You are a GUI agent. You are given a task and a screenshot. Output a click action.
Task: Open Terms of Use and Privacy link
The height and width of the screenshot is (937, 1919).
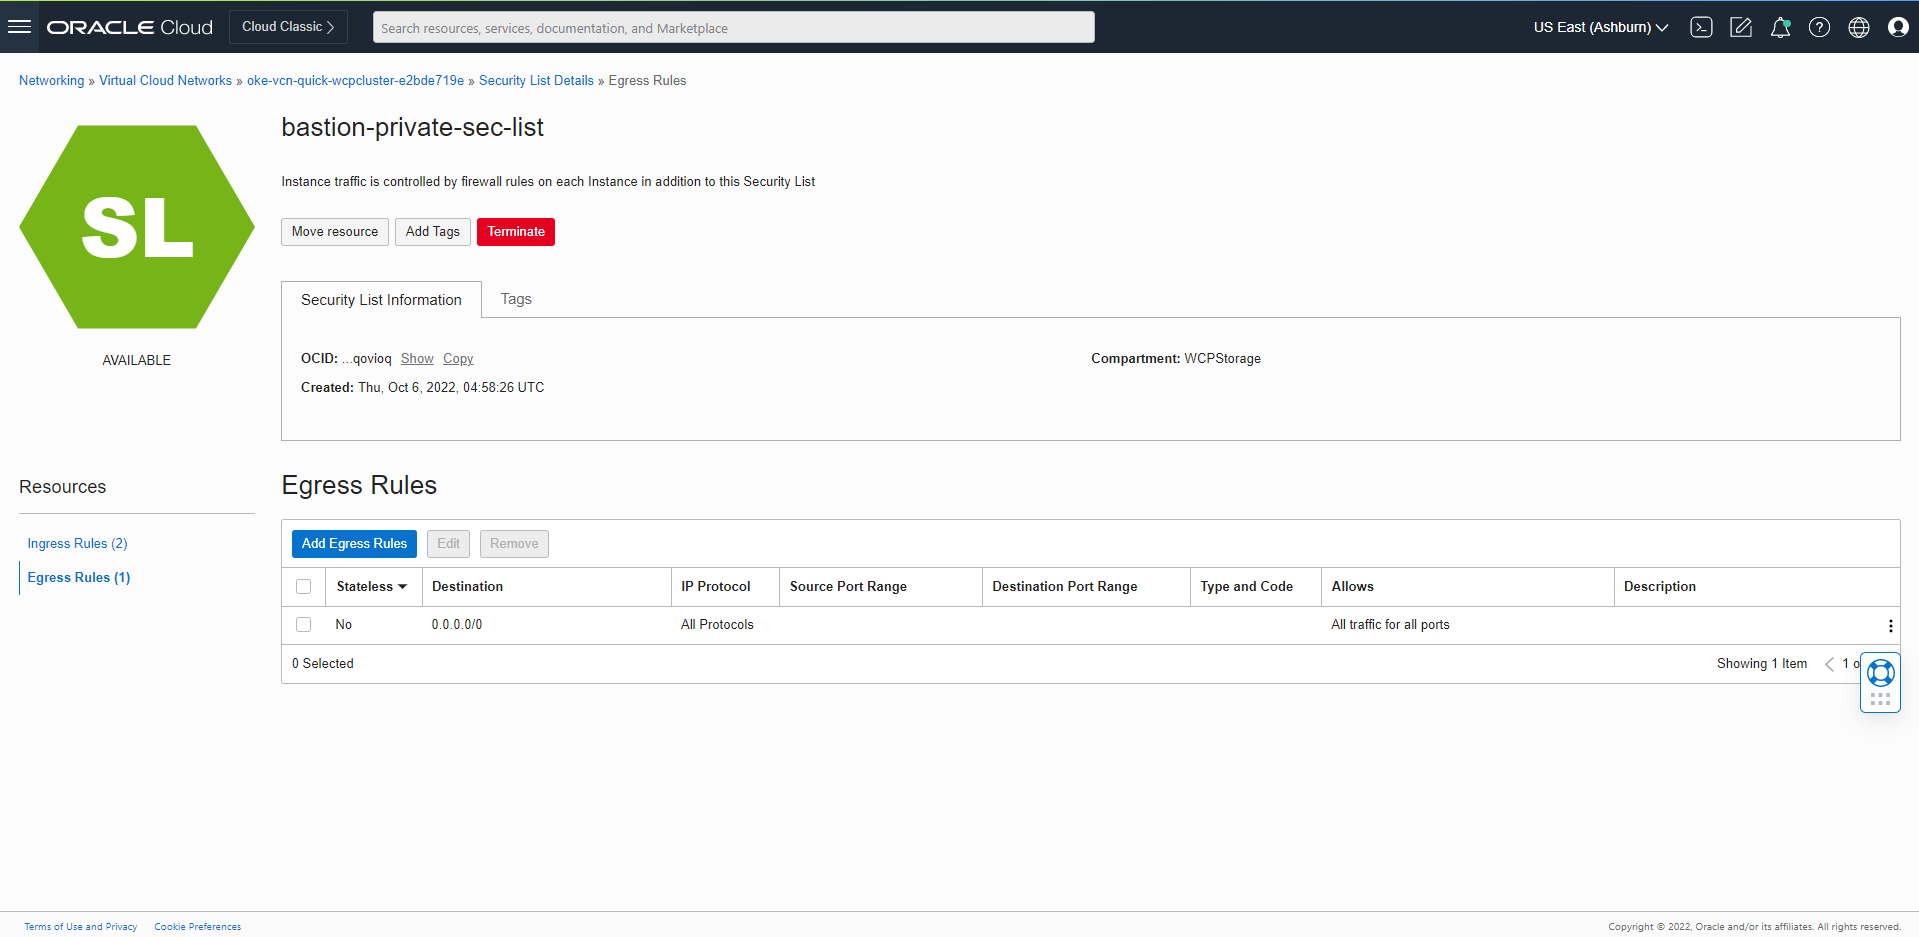pos(81,927)
